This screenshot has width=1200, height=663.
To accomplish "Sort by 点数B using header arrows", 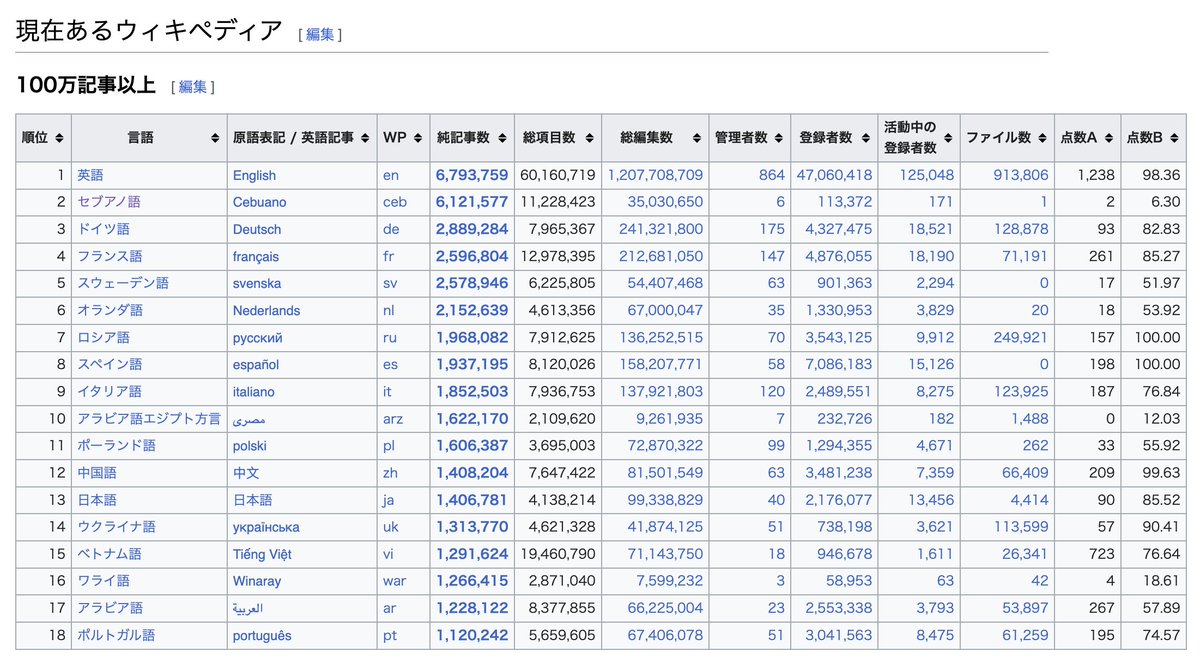I will (x=1174, y=138).
